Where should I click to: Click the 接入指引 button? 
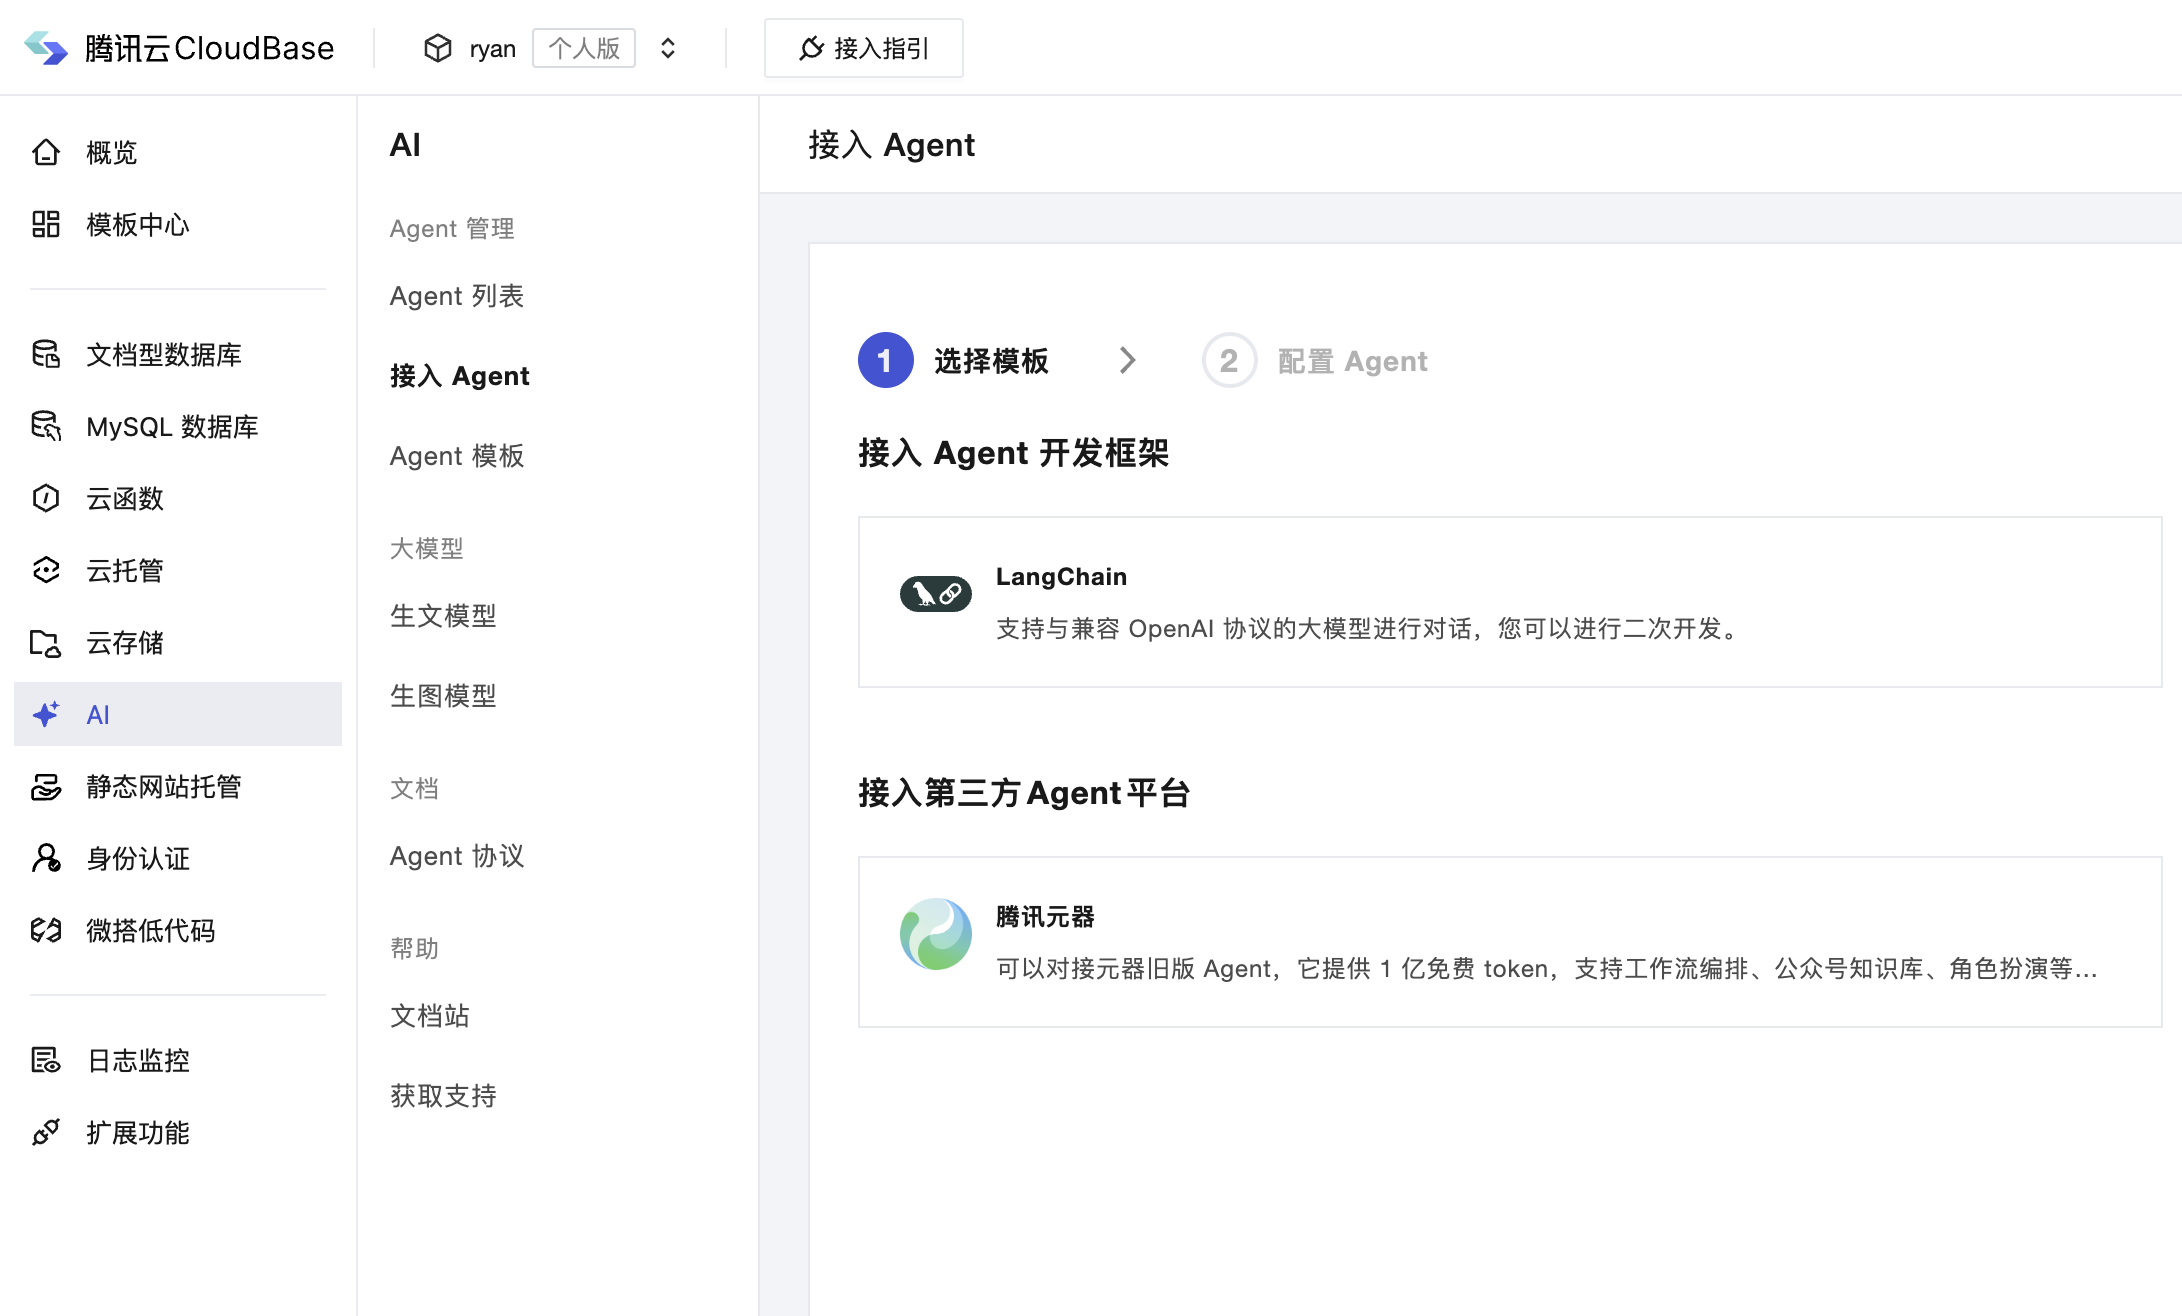[864, 48]
